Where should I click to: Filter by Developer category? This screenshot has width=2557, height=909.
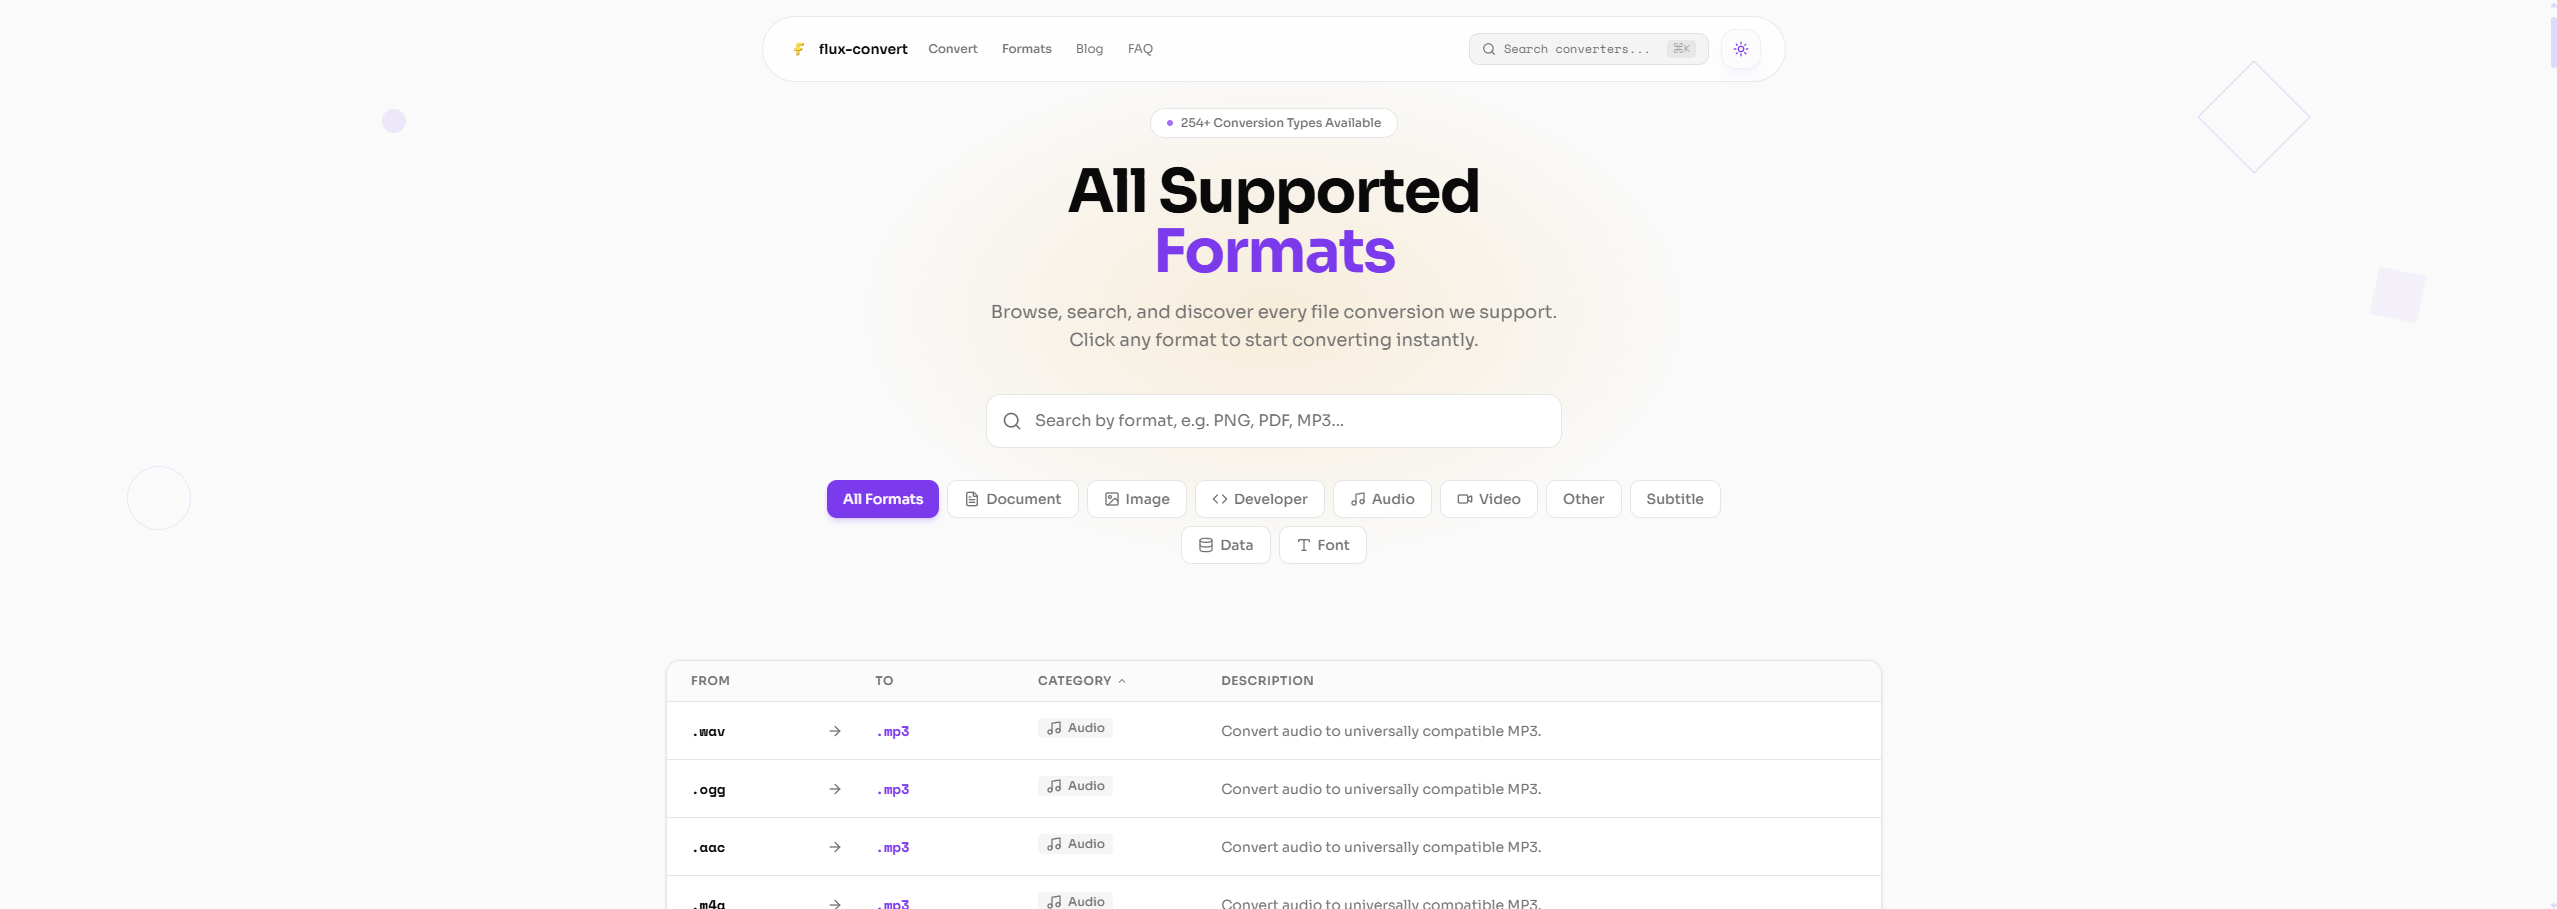pos(1259,499)
